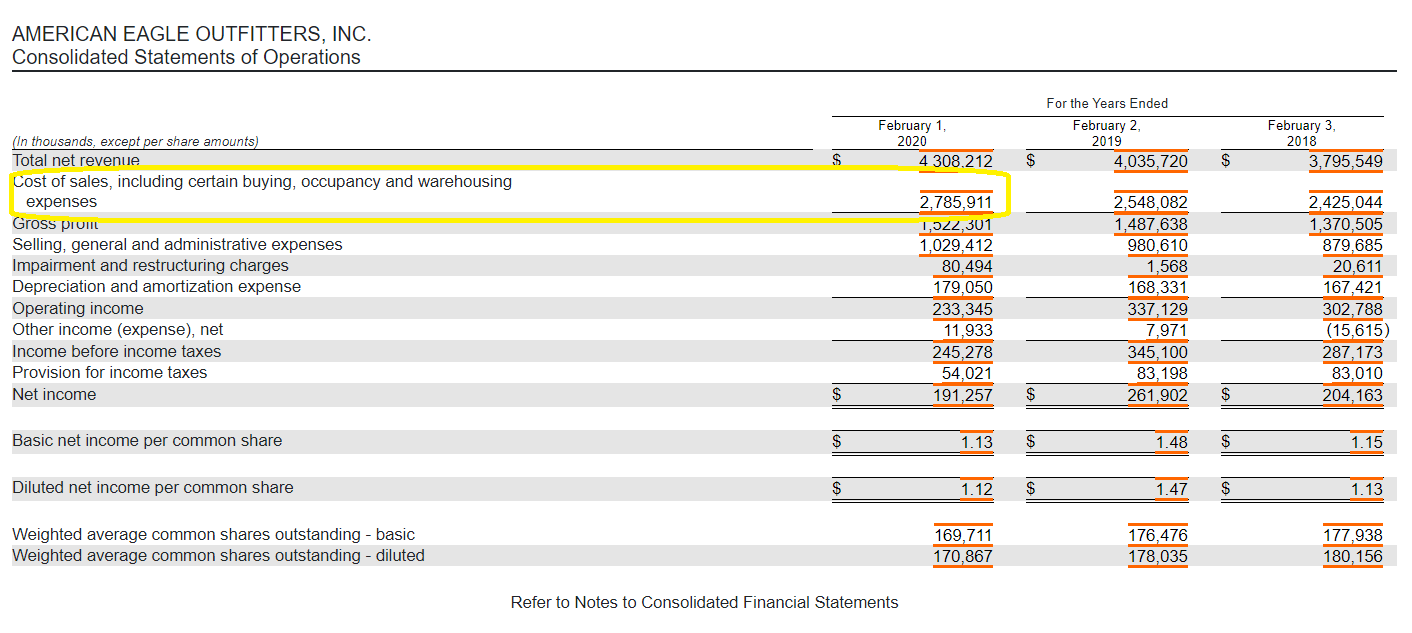Open the Refer to Notes to Consolidated Financial Statements text
Viewport: 1412px width, 633px height.
704,602
